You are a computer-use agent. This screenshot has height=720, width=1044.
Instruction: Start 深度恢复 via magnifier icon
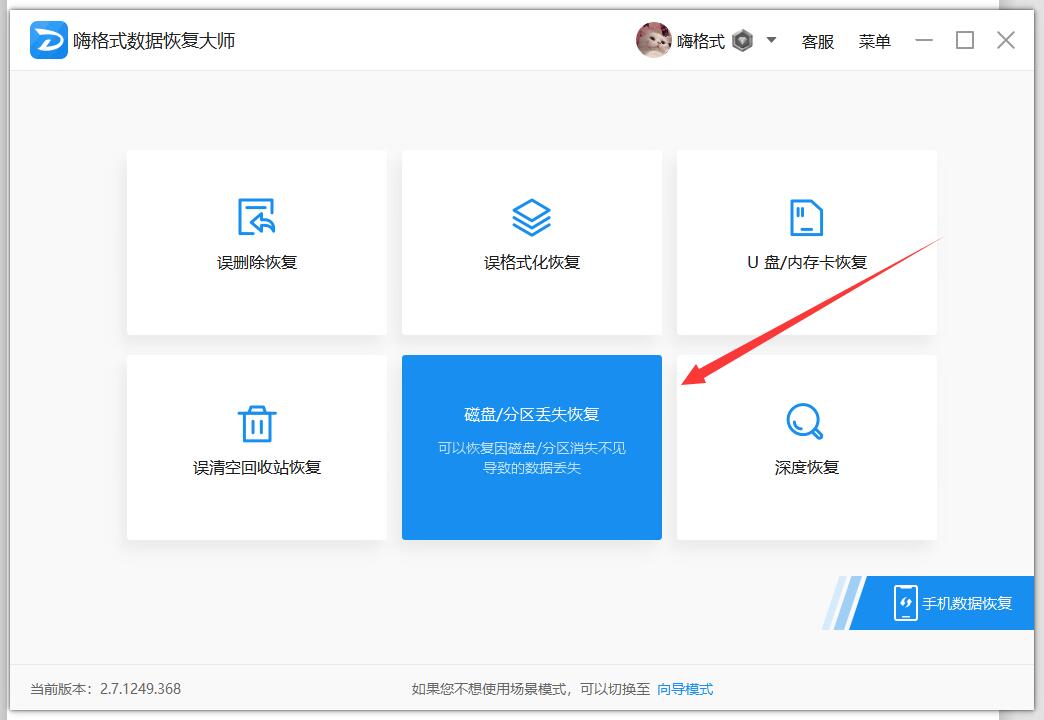pos(805,421)
